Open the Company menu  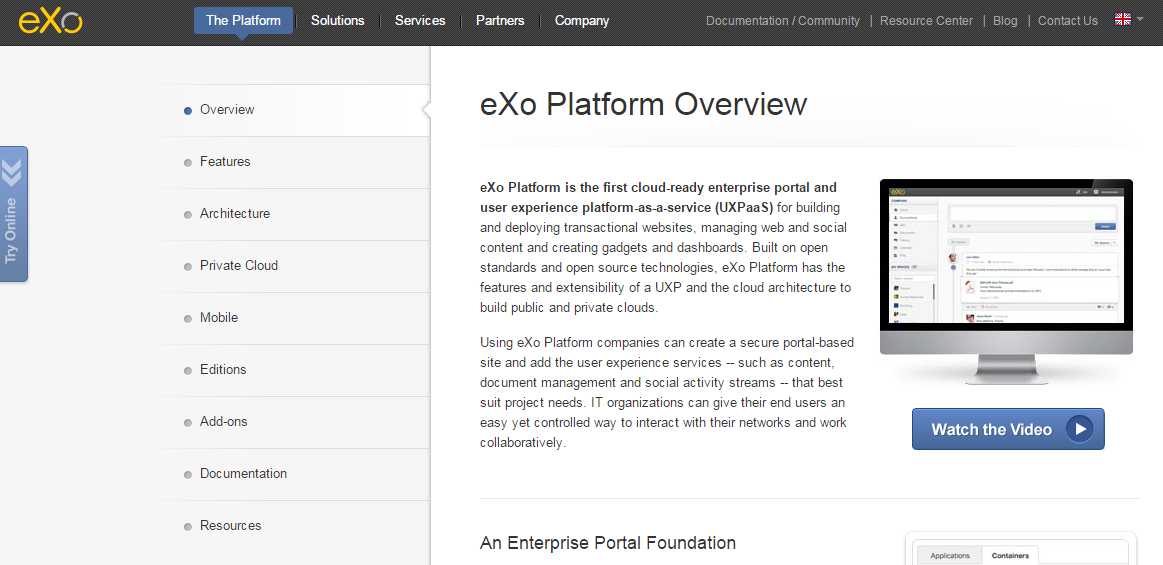coord(582,21)
